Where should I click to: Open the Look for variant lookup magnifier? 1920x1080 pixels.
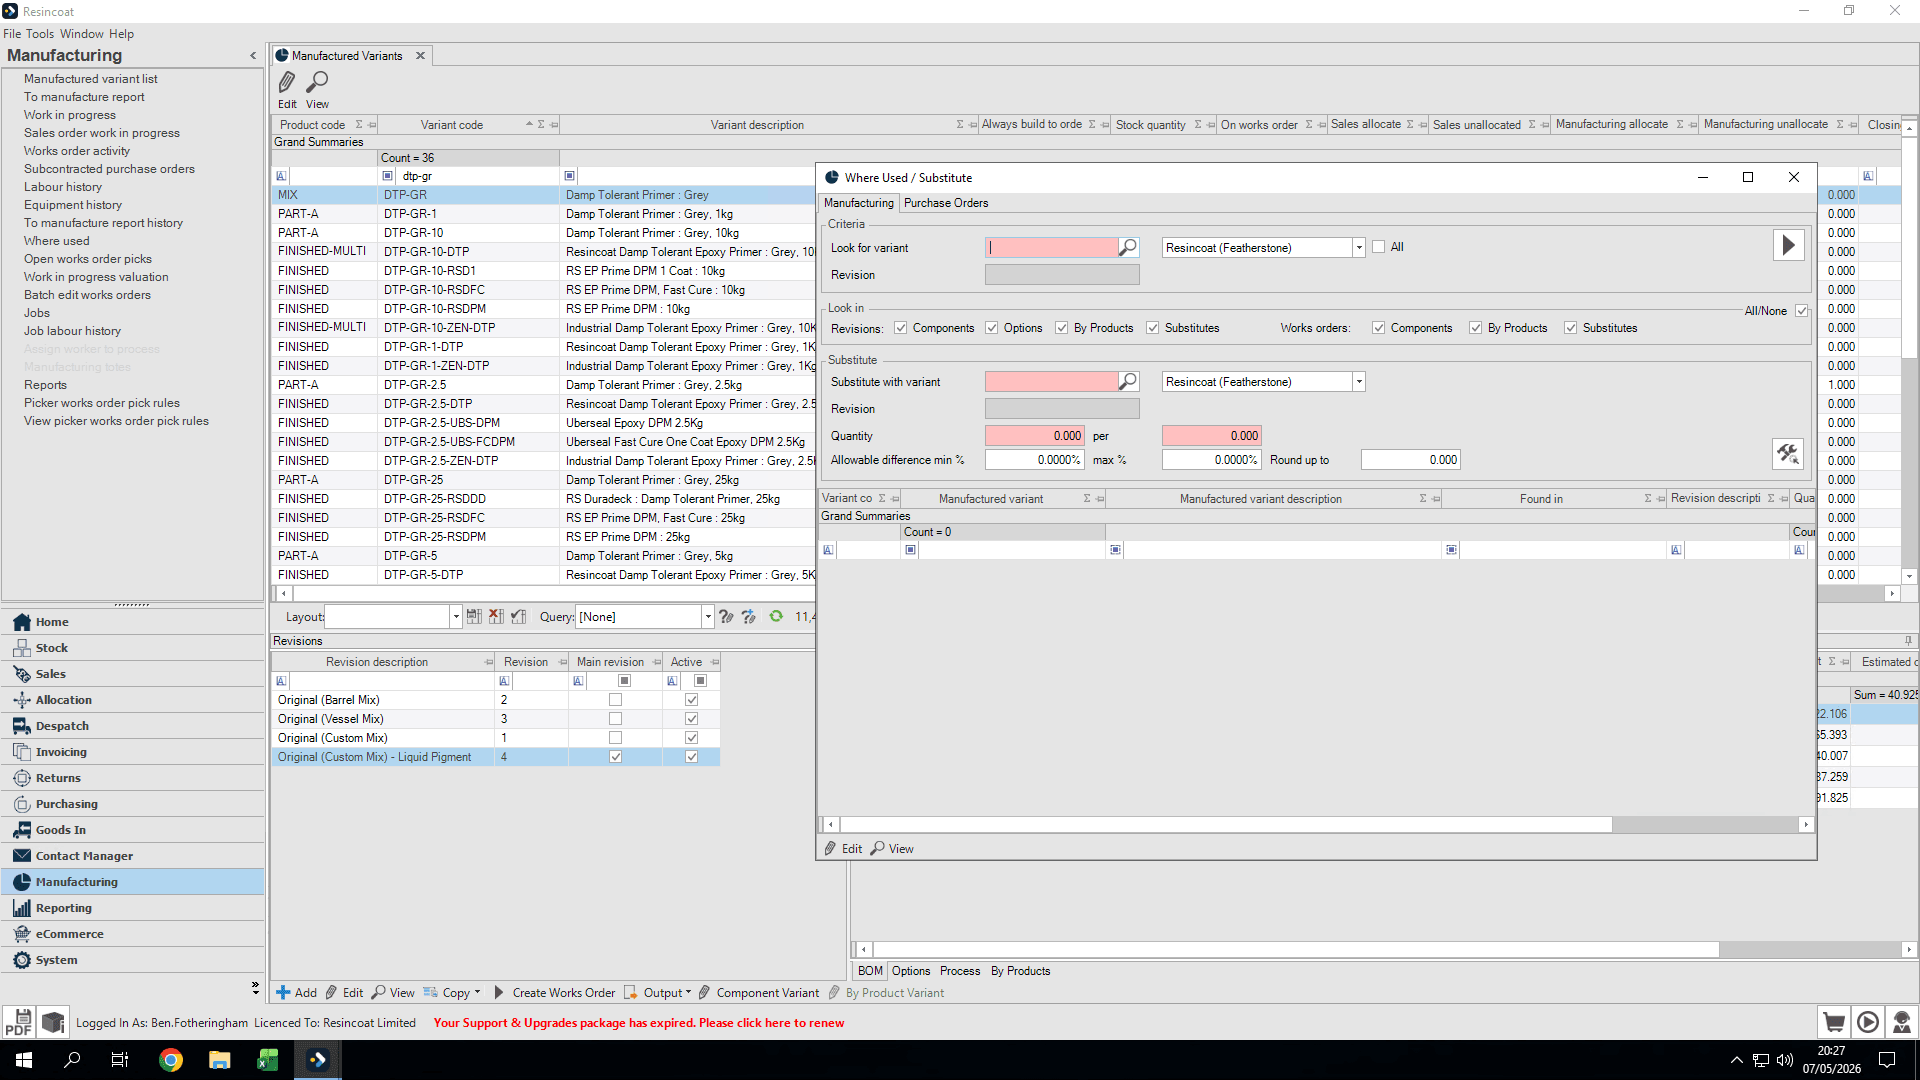(1128, 247)
